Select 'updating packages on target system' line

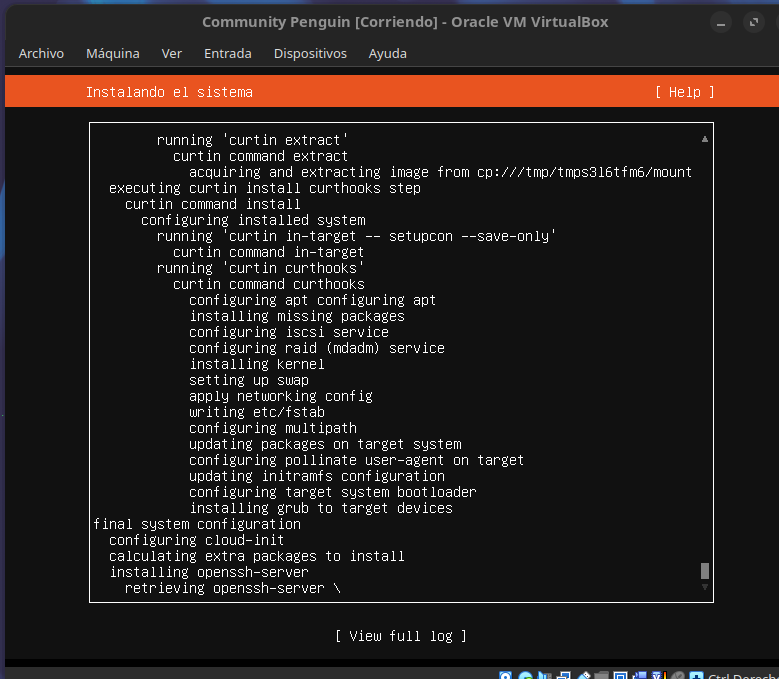[325, 444]
